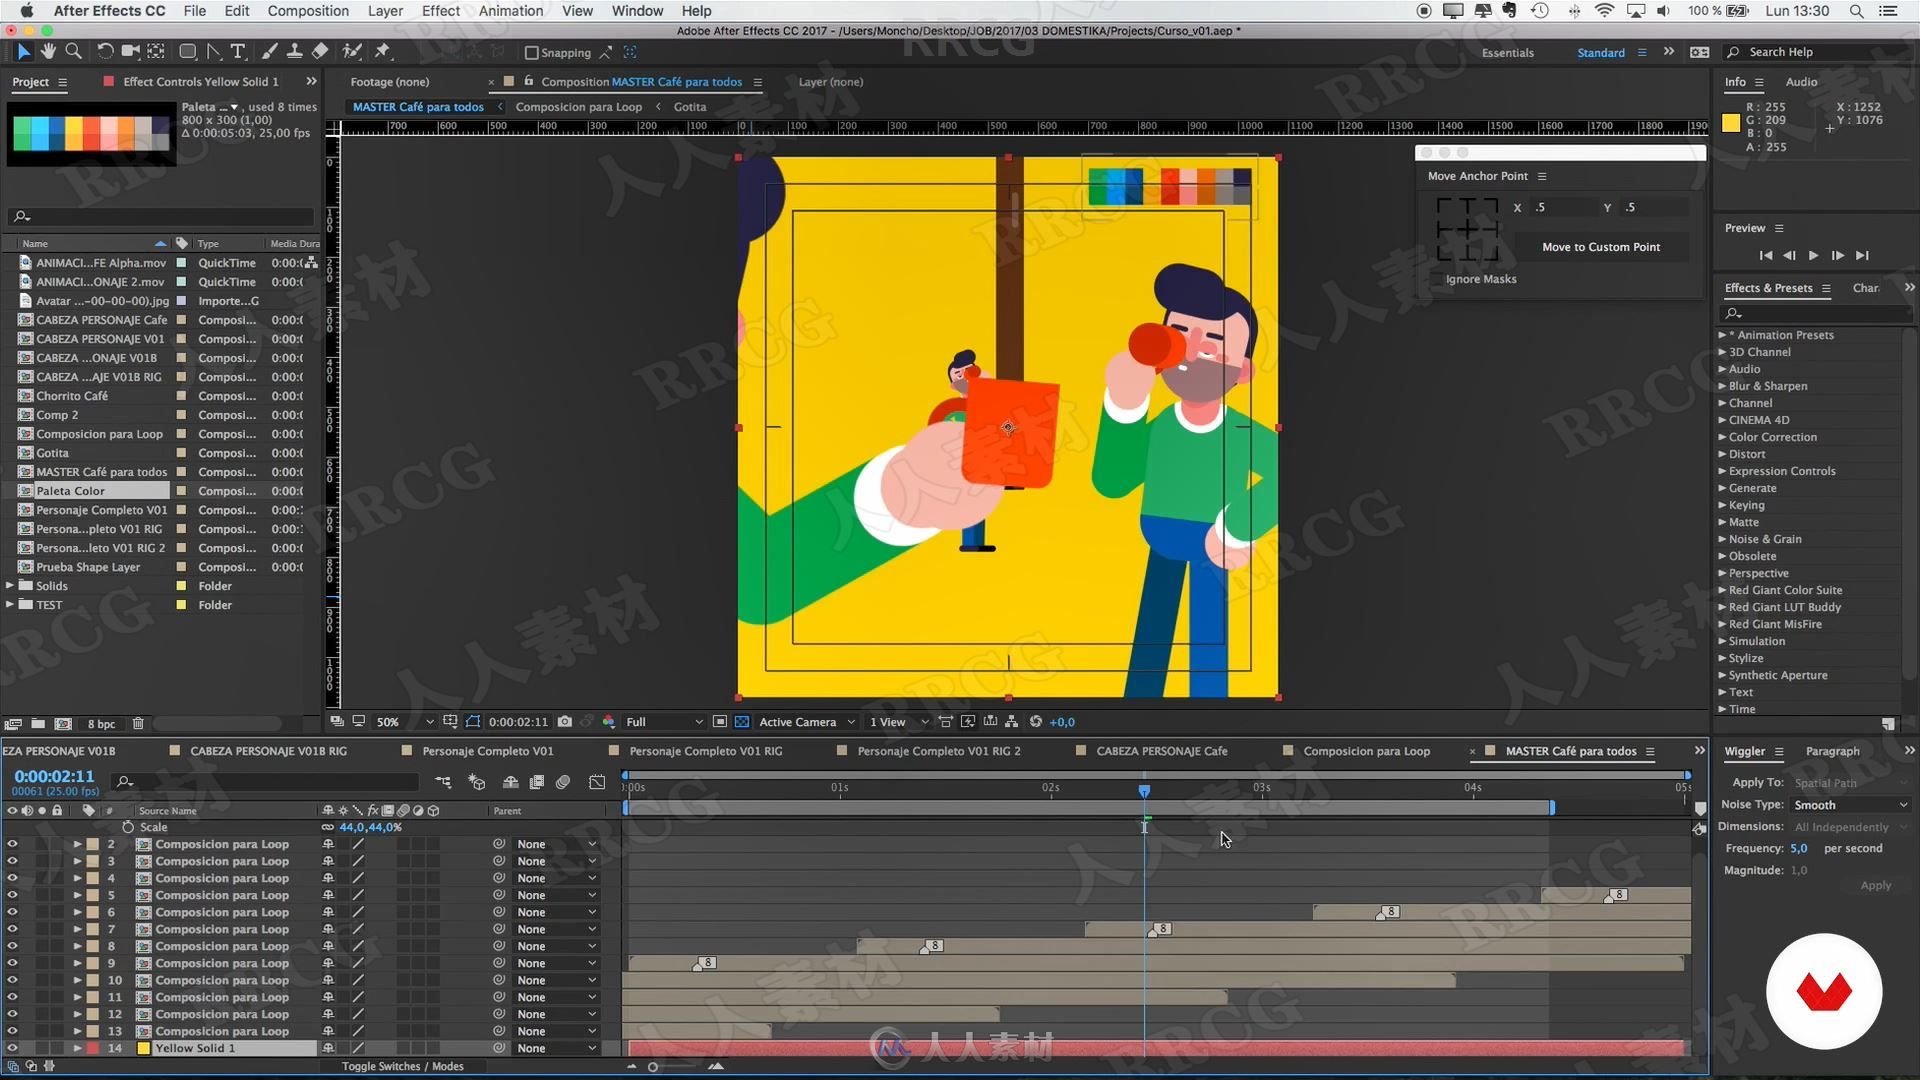The image size is (1920, 1080).
Task: Click the timeline zoom slider handle
Action: pos(653,1067)
